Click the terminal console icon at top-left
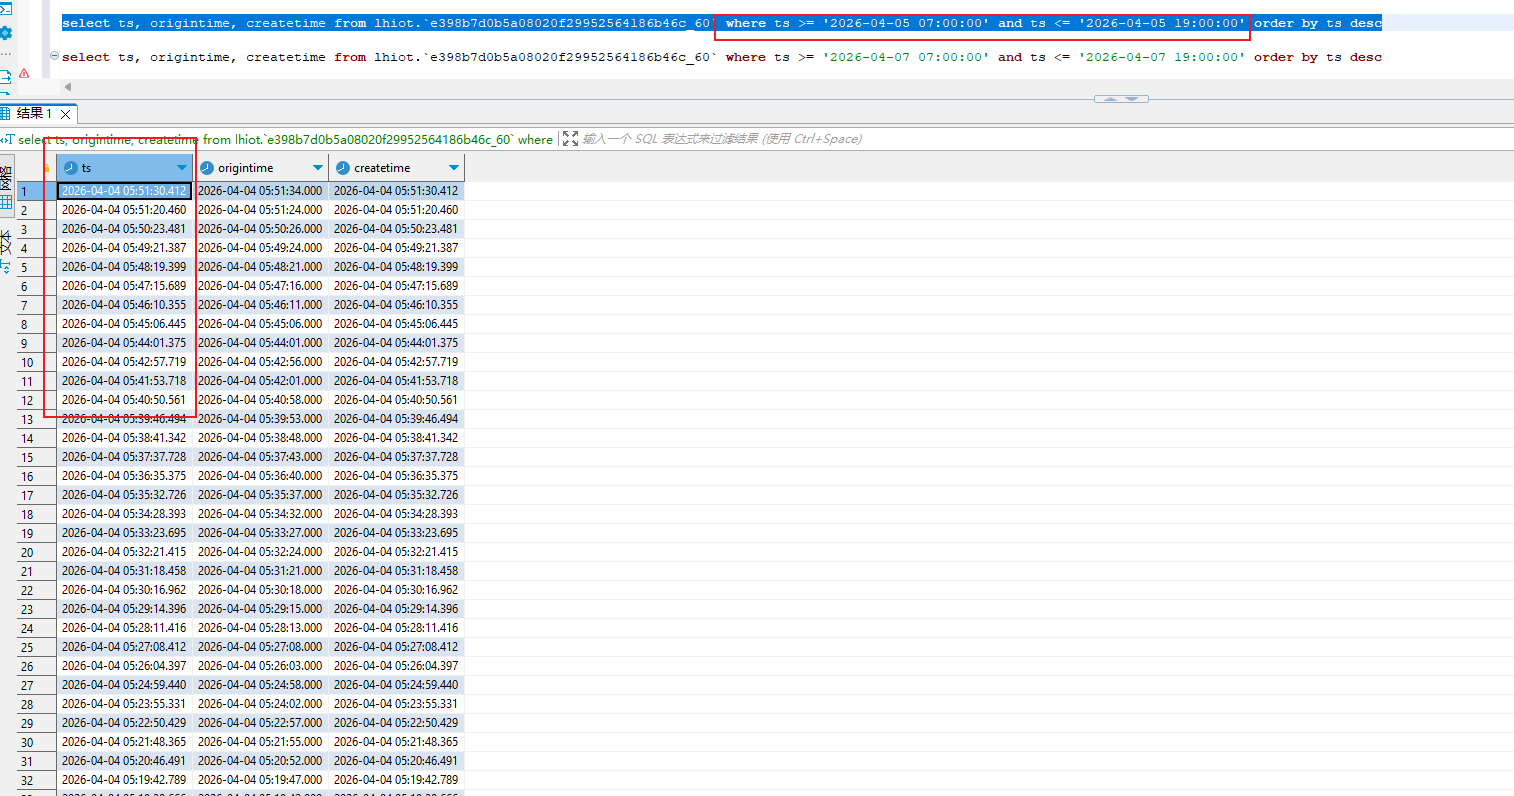 click(5, 7)
